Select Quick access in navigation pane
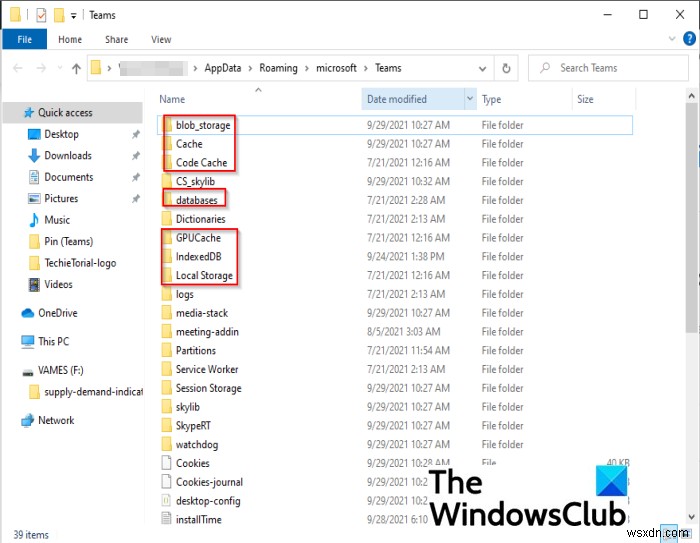The width and height of the screenshot is (700, 543). [72, 113]
